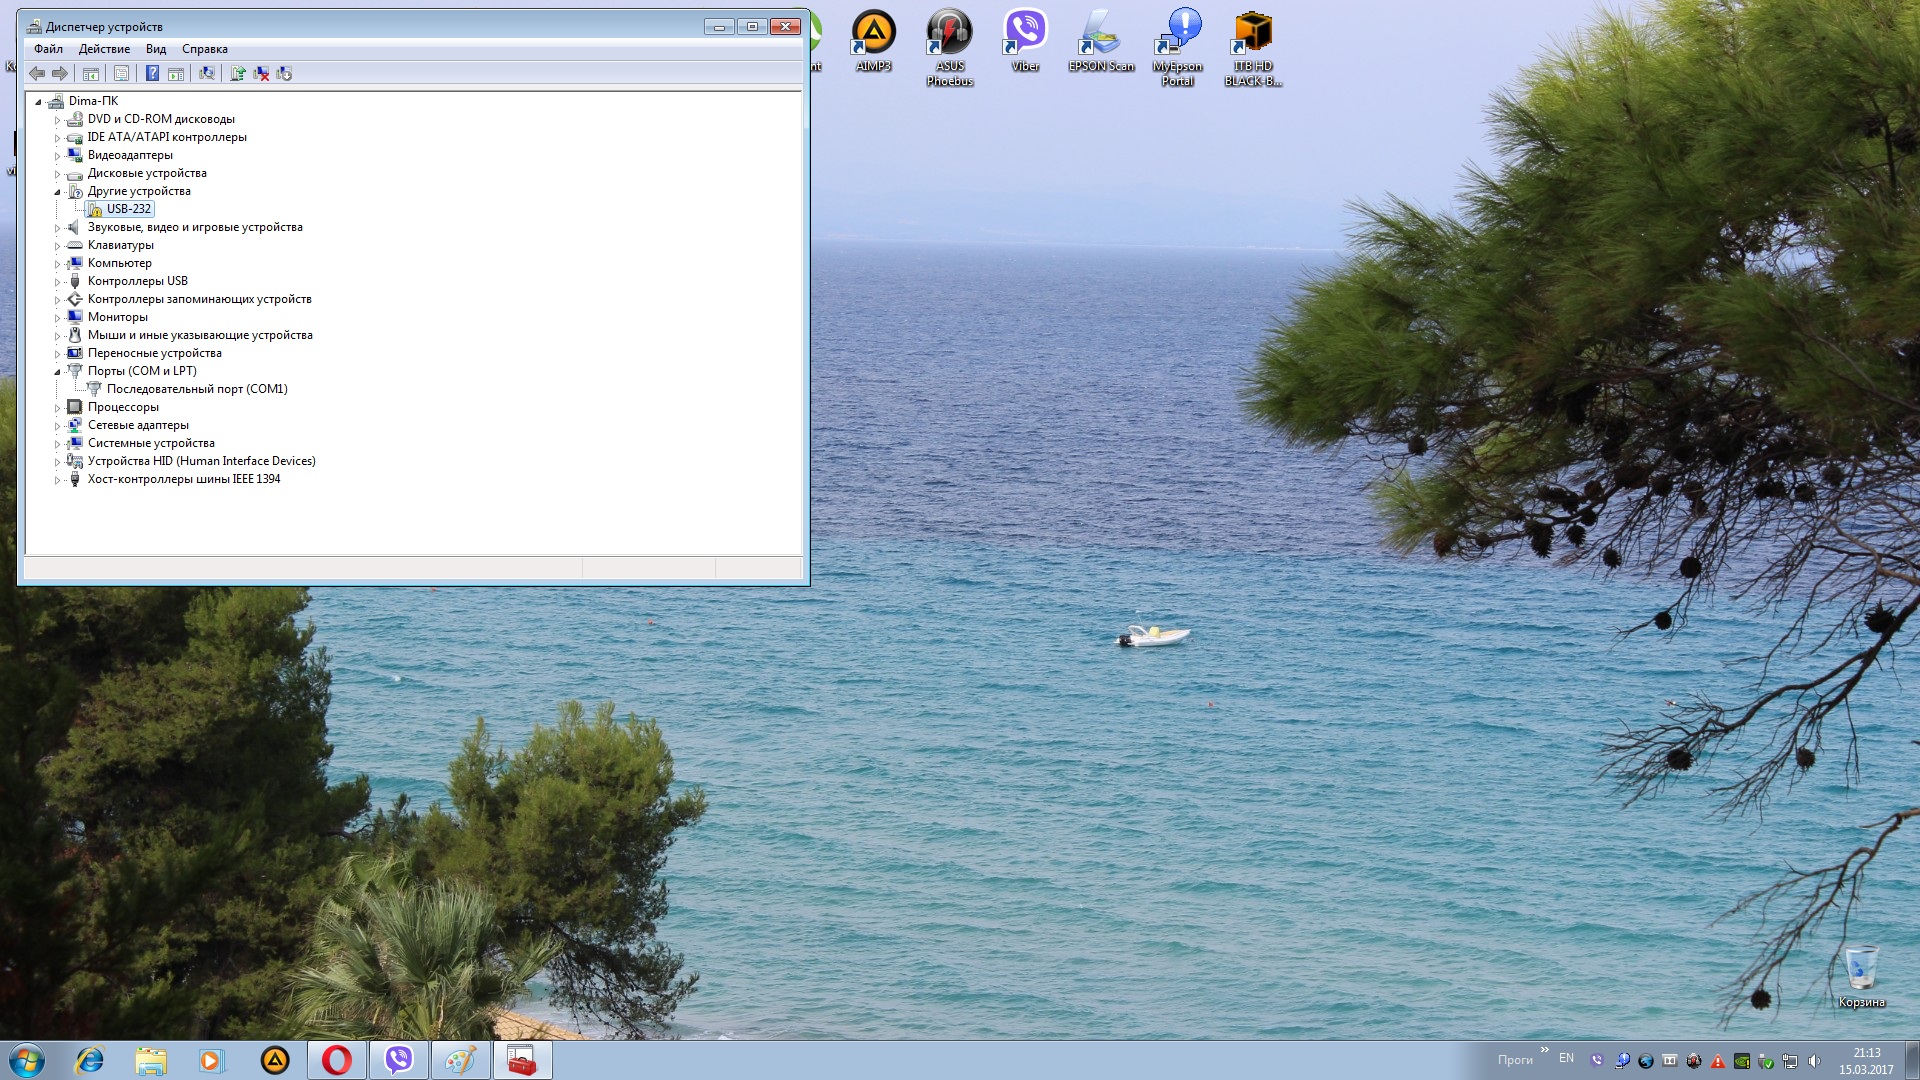Click the Update driver software toolbar icon
The height and width of the screenshot is (1080, 1920).
(238, 73)
